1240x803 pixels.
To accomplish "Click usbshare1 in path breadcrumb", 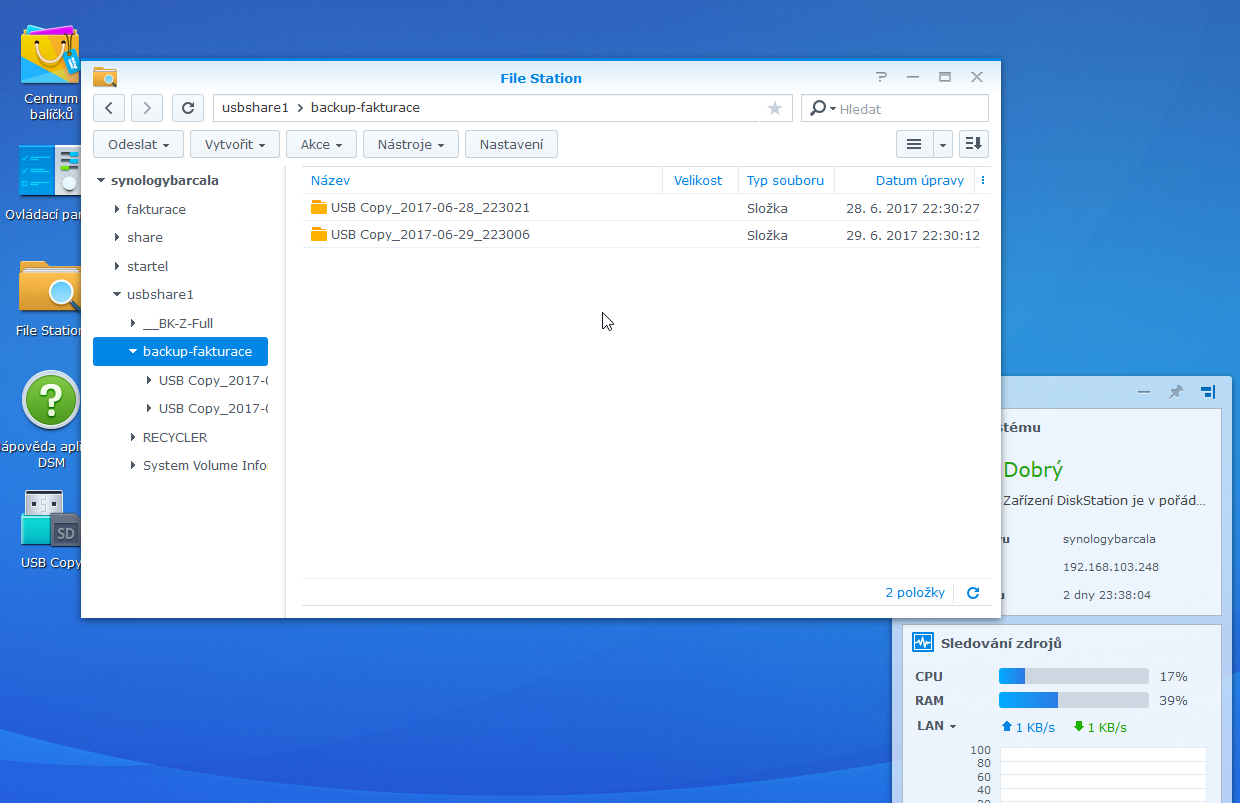I will 255,108.
